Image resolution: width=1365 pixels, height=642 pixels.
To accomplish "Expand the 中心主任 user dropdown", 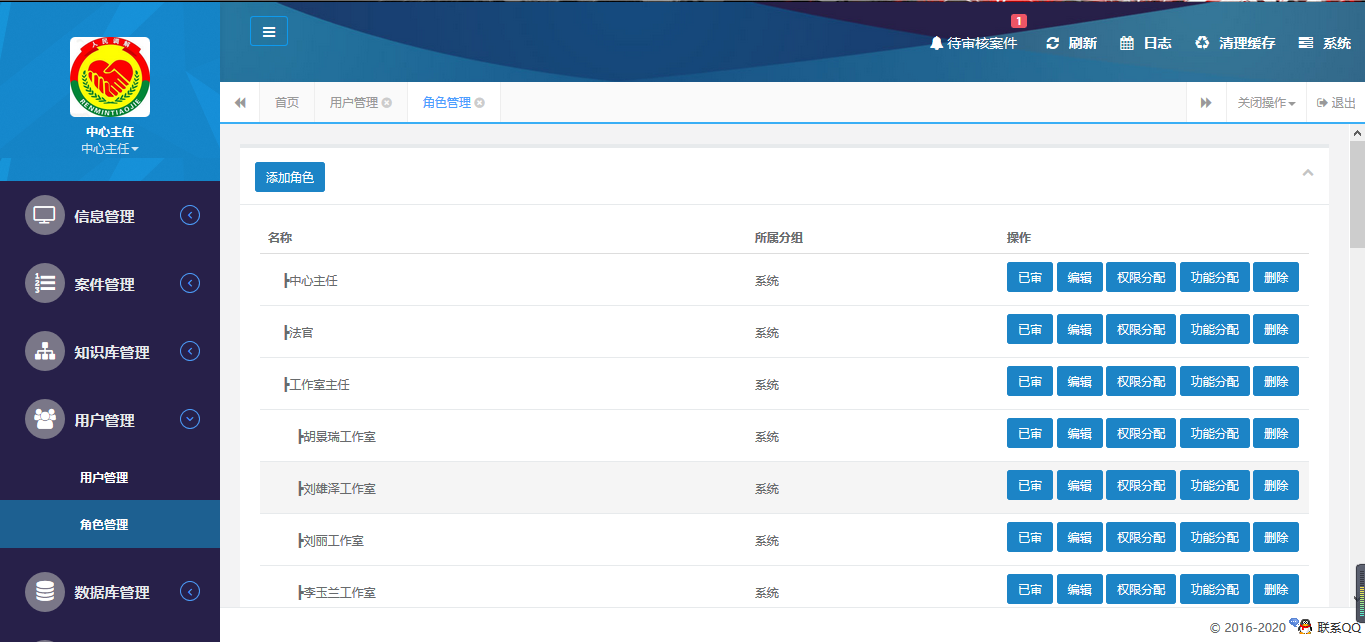I will pos(110,148).
